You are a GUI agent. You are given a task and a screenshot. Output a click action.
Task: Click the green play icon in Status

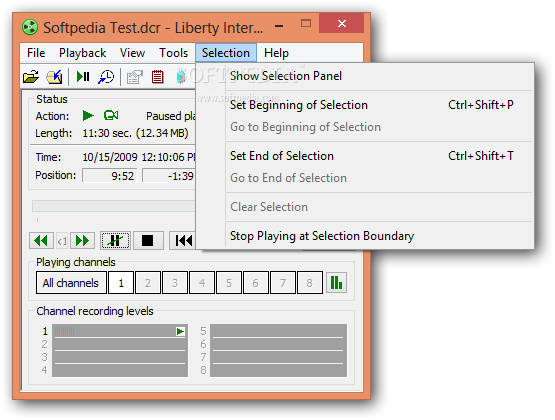click(x=88, y=115)
